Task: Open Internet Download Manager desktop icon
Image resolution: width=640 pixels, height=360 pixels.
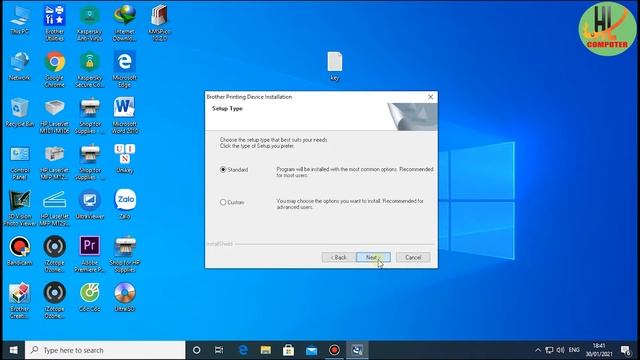Action: (125, 23)
